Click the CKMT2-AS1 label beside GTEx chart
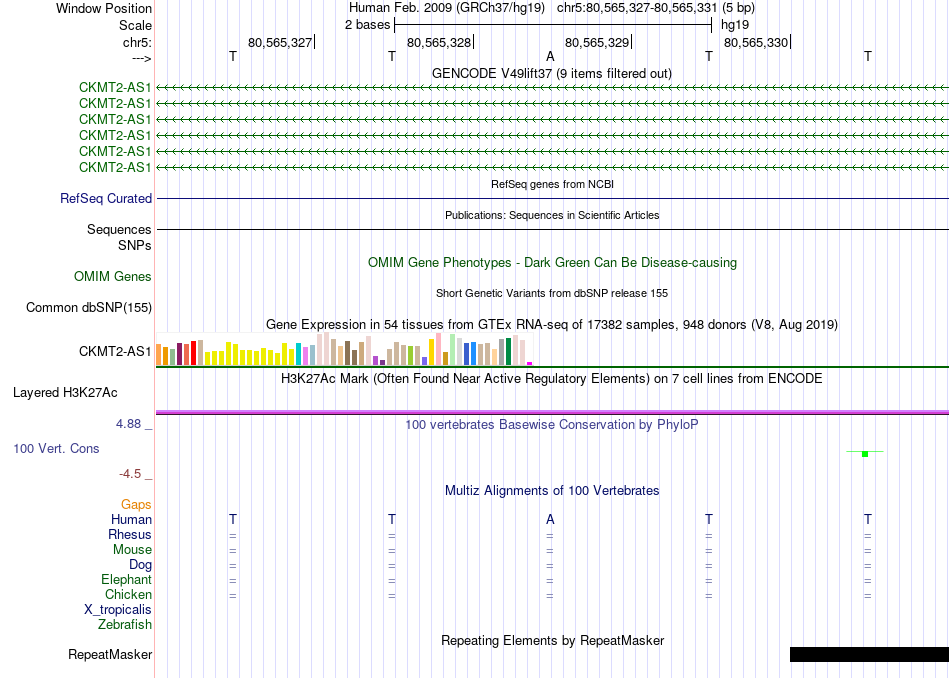The height and width of the screenshot is (678, 950). [x=115, y=351]
